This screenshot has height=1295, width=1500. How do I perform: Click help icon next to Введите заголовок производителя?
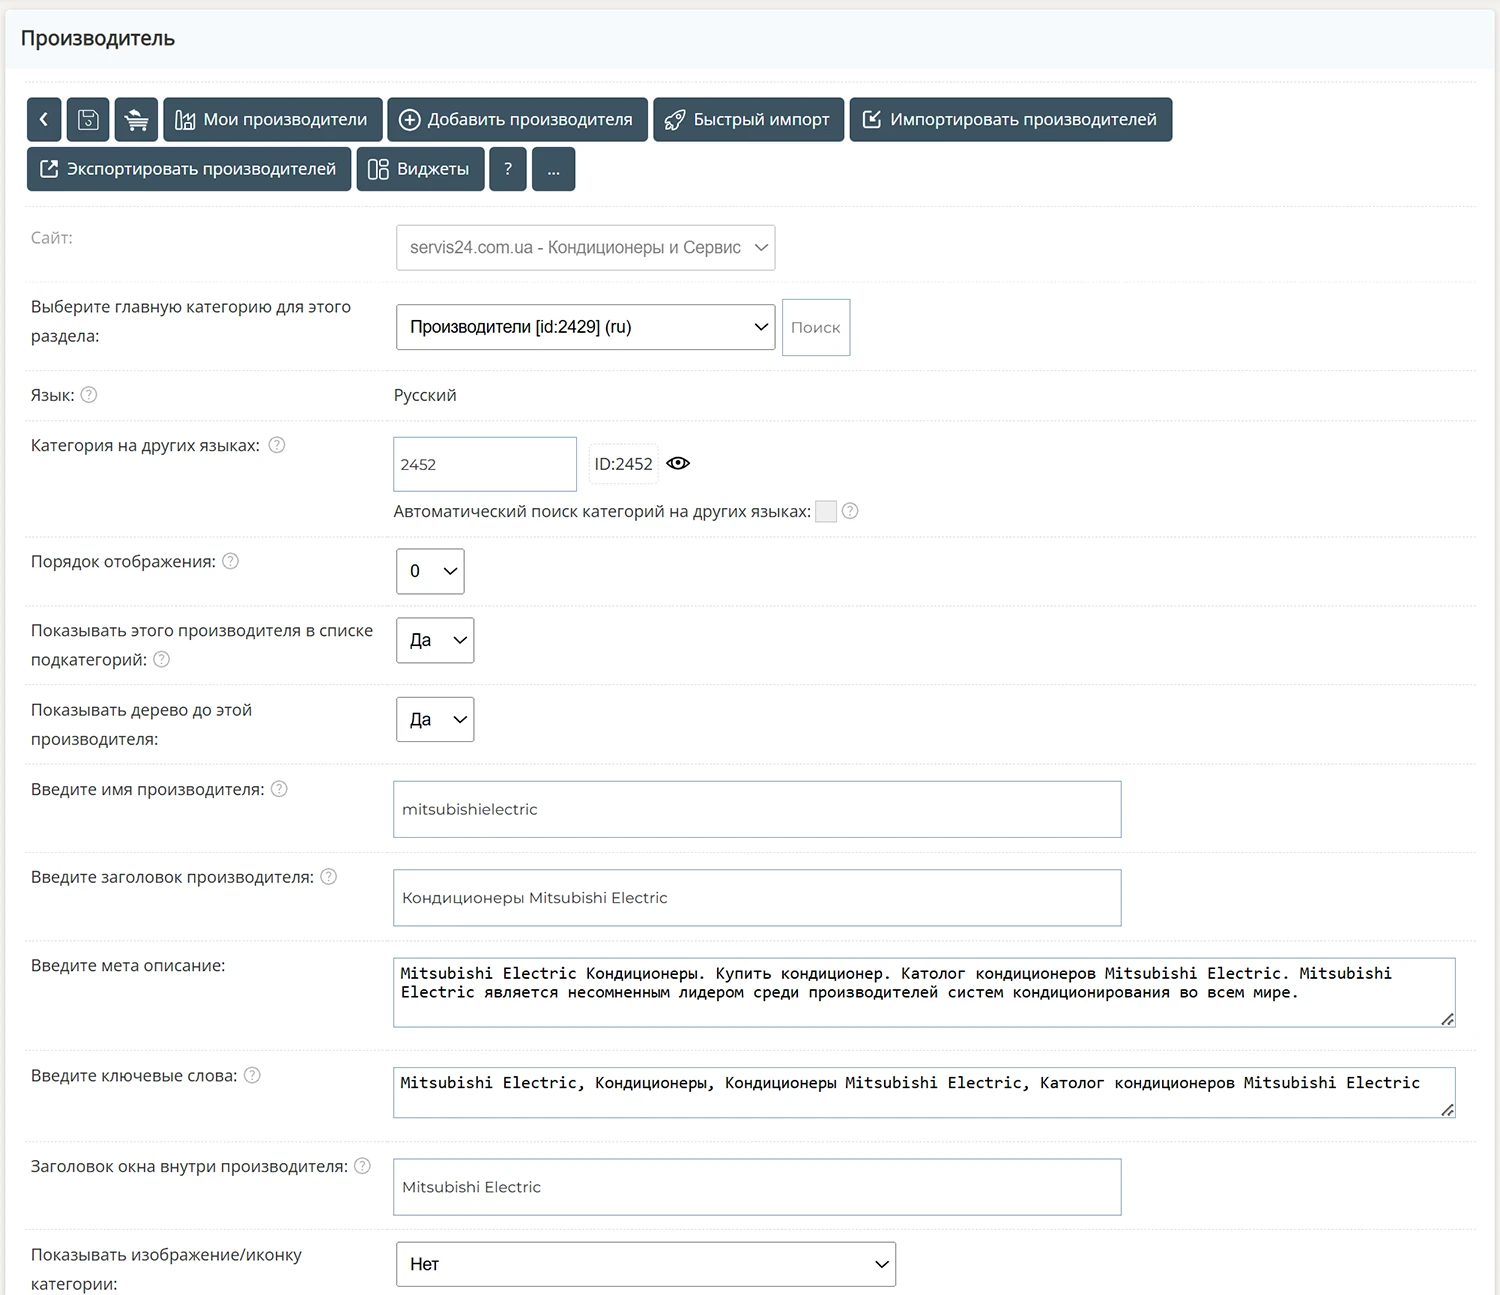click(328, 877)
